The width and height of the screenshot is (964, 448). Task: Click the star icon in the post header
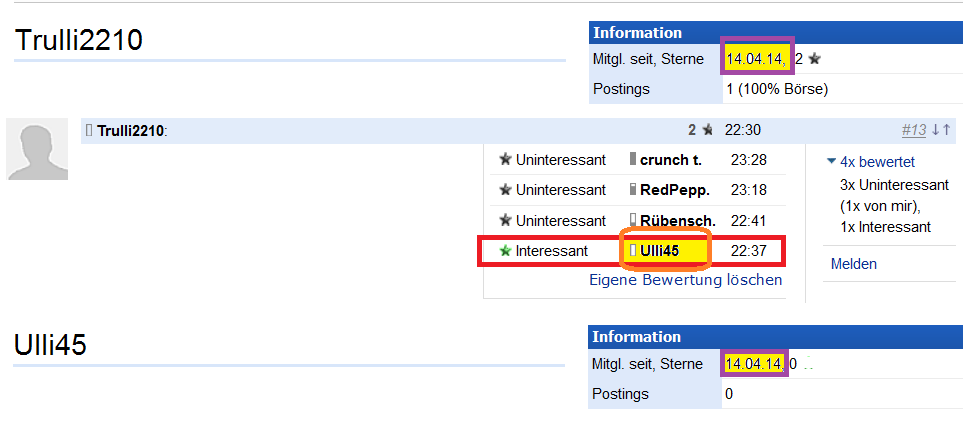(707, 130)
